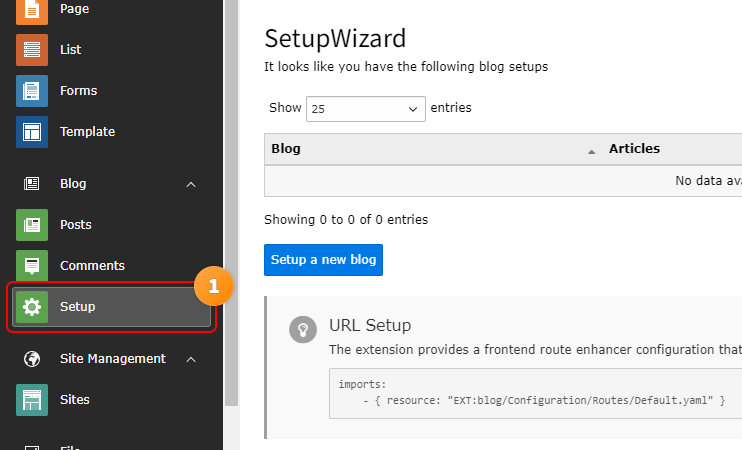
Task: Collapse the Site Management group chevron
Action: coord(191,358)
